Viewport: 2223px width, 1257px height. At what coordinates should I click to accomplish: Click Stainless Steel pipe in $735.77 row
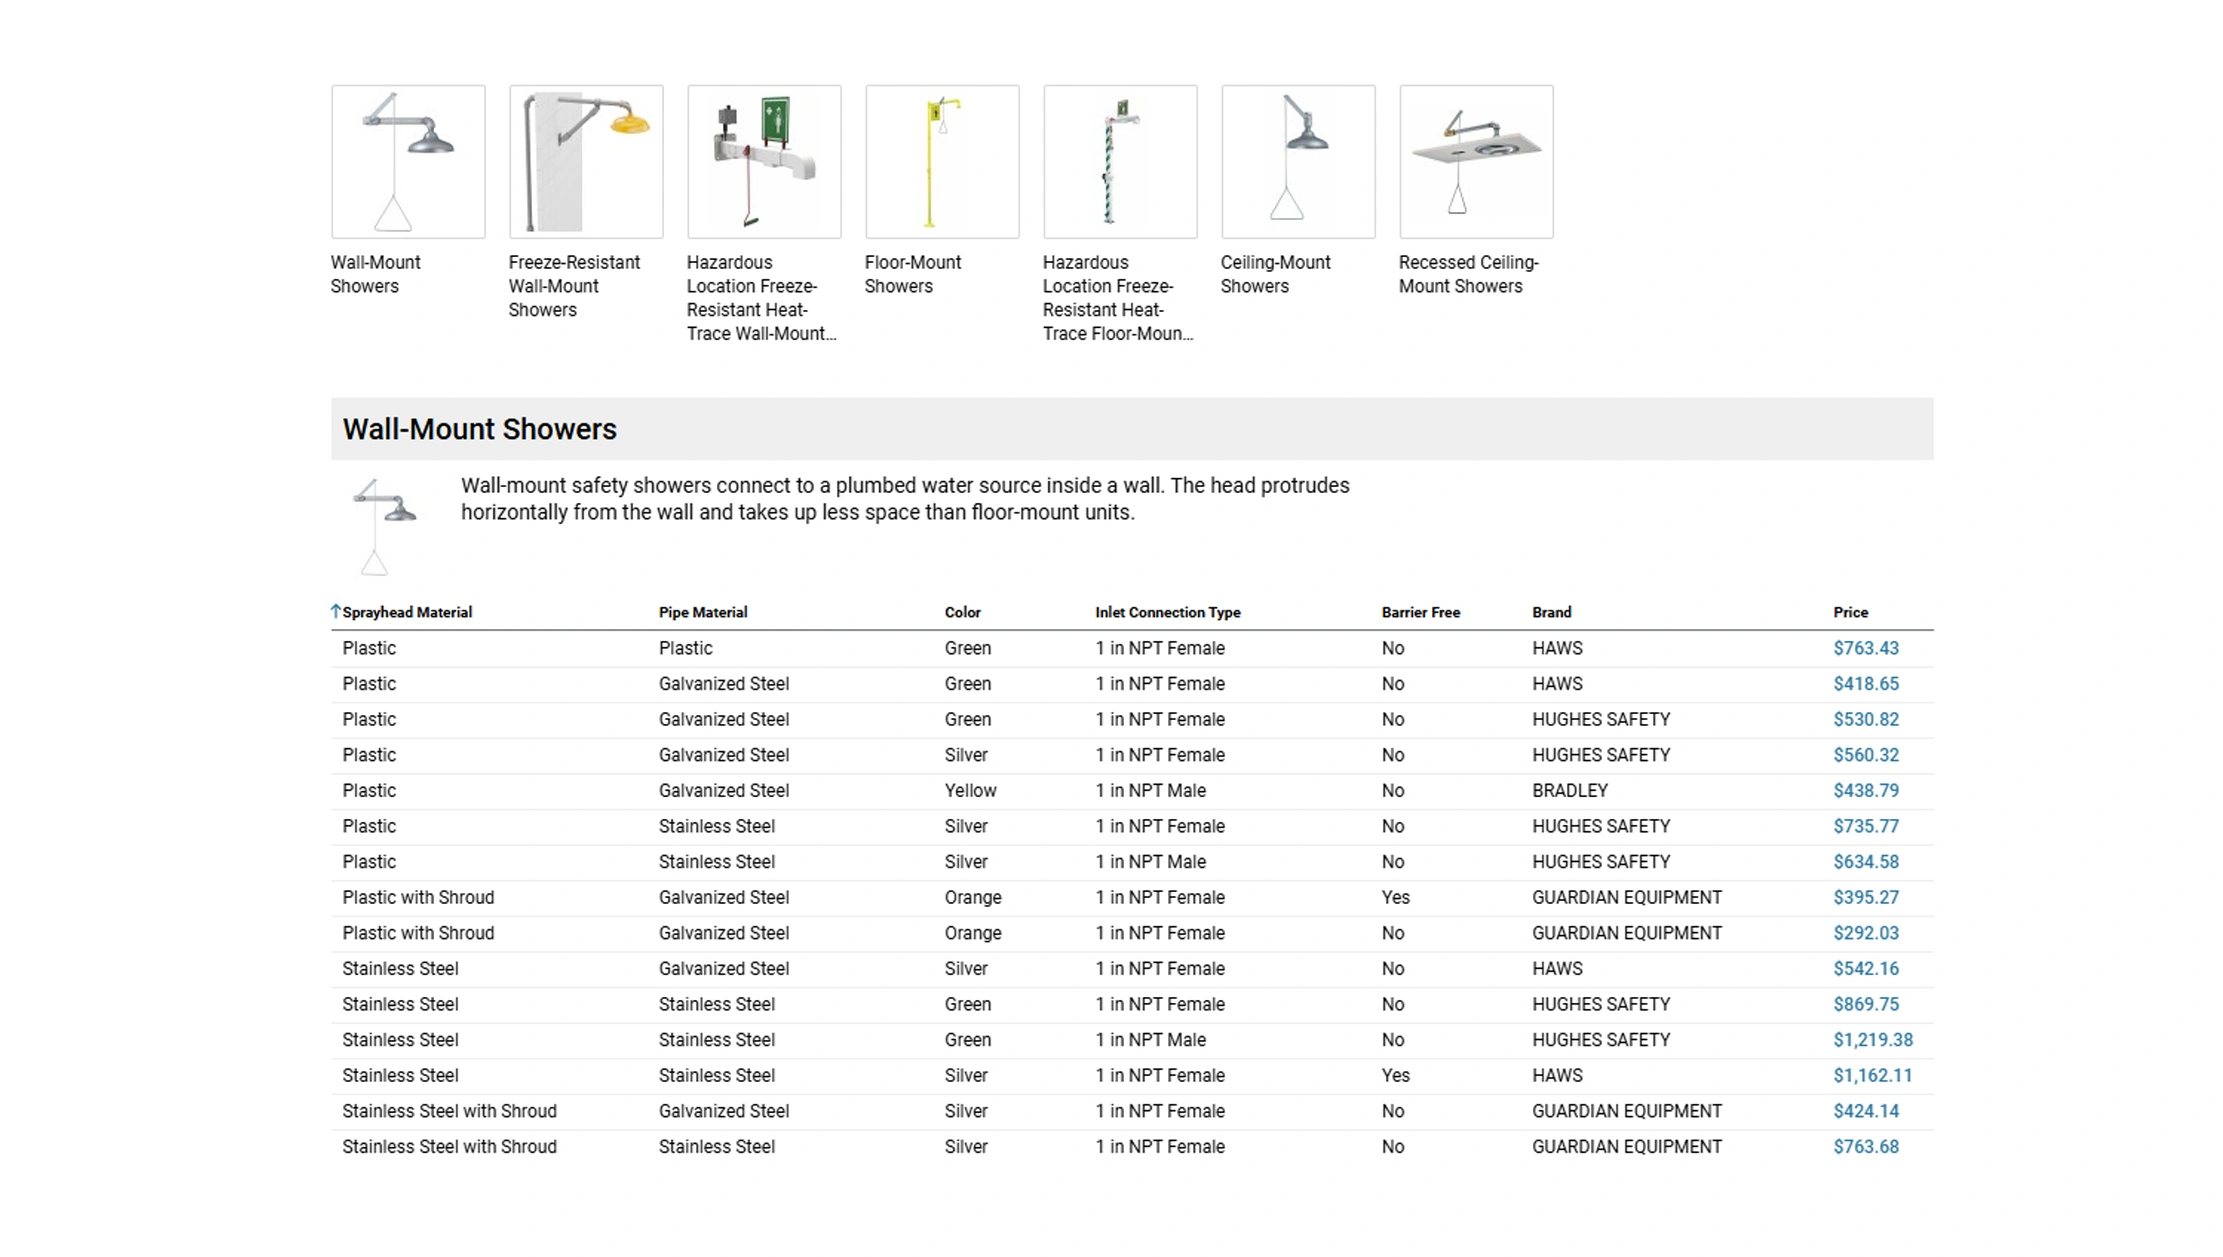(x=717, y=826)
